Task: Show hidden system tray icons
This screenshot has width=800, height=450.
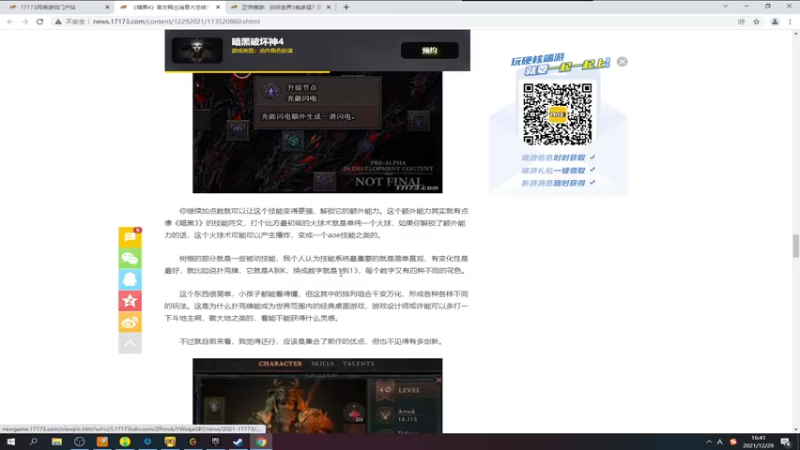Action: click(x=709, y=442)
